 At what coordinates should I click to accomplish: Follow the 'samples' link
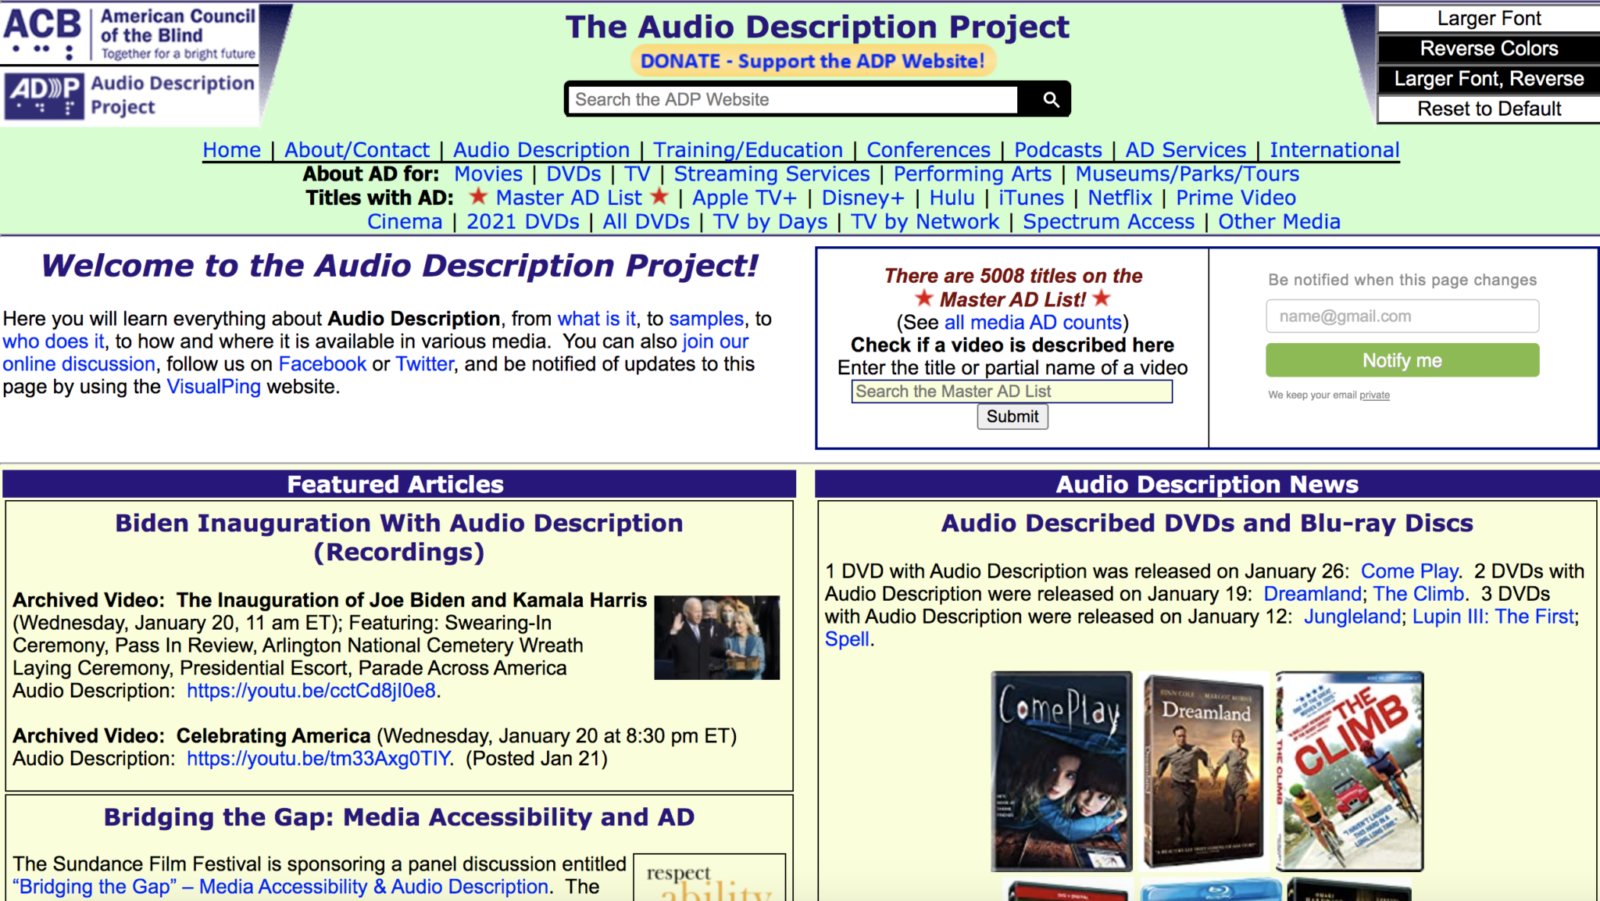[706, 319]
